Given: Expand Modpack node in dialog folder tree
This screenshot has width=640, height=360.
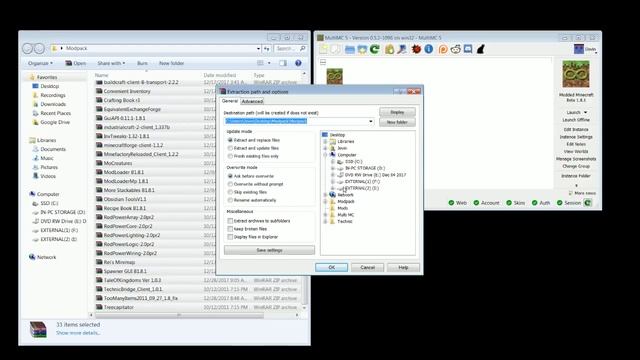Looking at the screenshot, I should pyautogui.click(x=325, y=202).
